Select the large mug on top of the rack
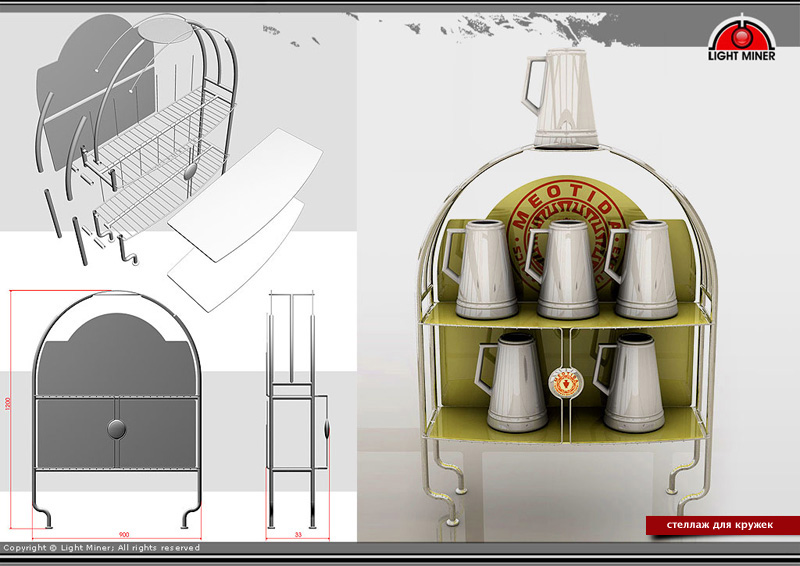The height and width of the screenshot is (566, 800). click(560, 98)
